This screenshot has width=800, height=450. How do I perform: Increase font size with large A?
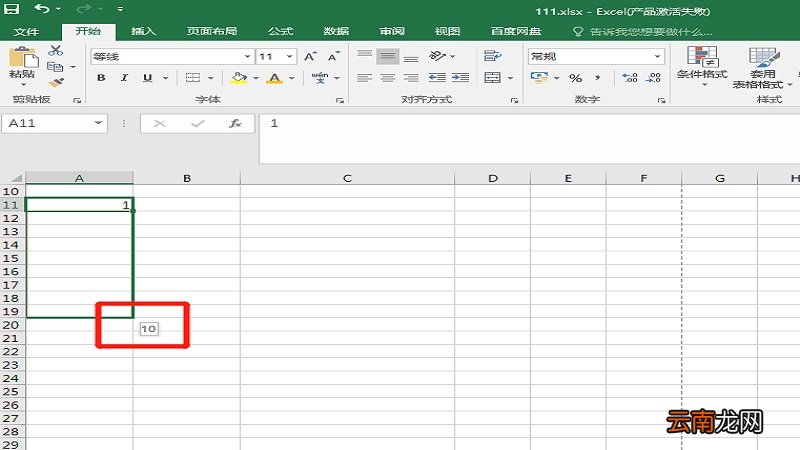[x=310, y=56]
